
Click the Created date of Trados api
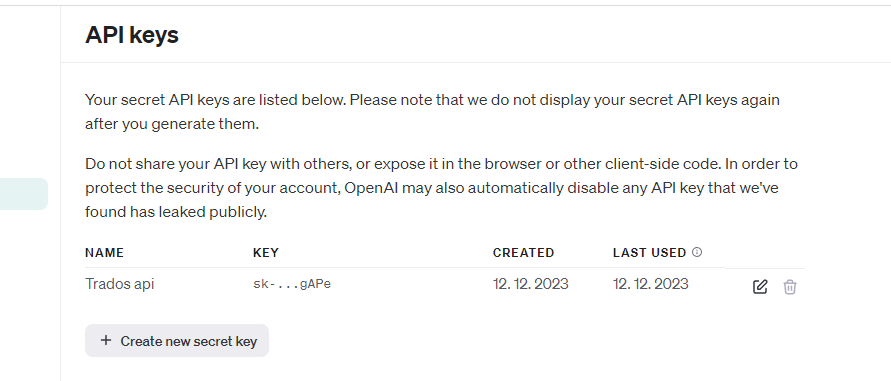(x=531, y=284)
